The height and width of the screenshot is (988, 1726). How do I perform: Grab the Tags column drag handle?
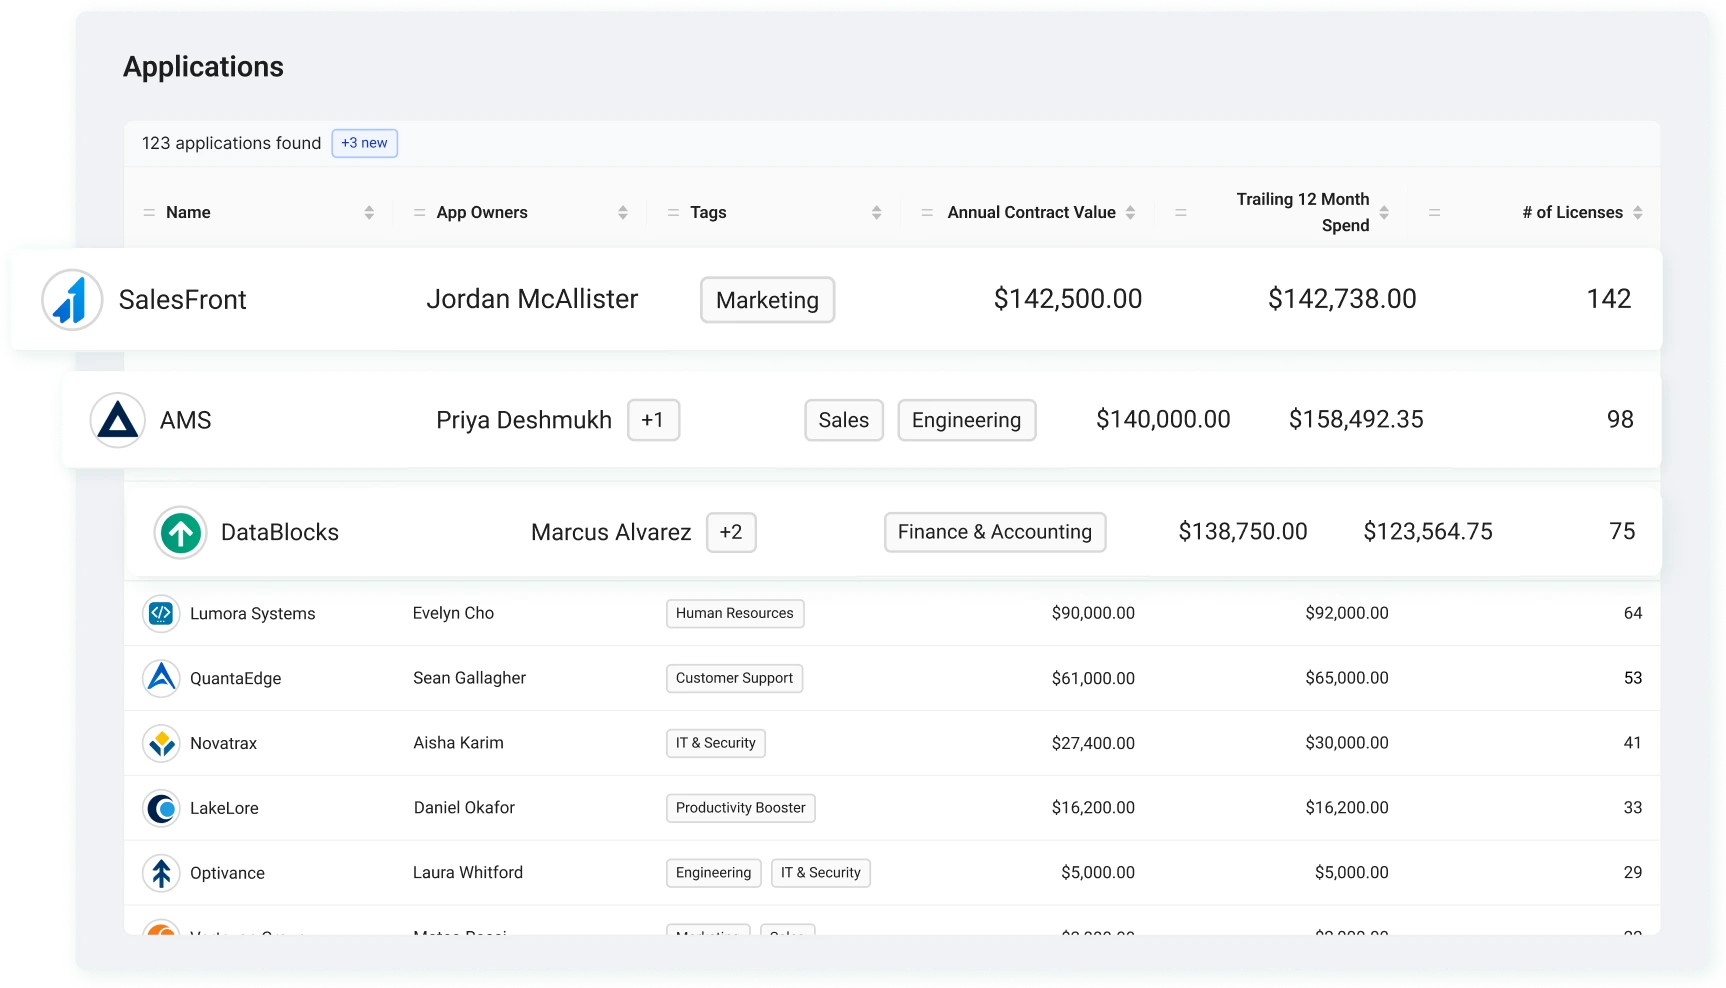(x=673, y=212)
